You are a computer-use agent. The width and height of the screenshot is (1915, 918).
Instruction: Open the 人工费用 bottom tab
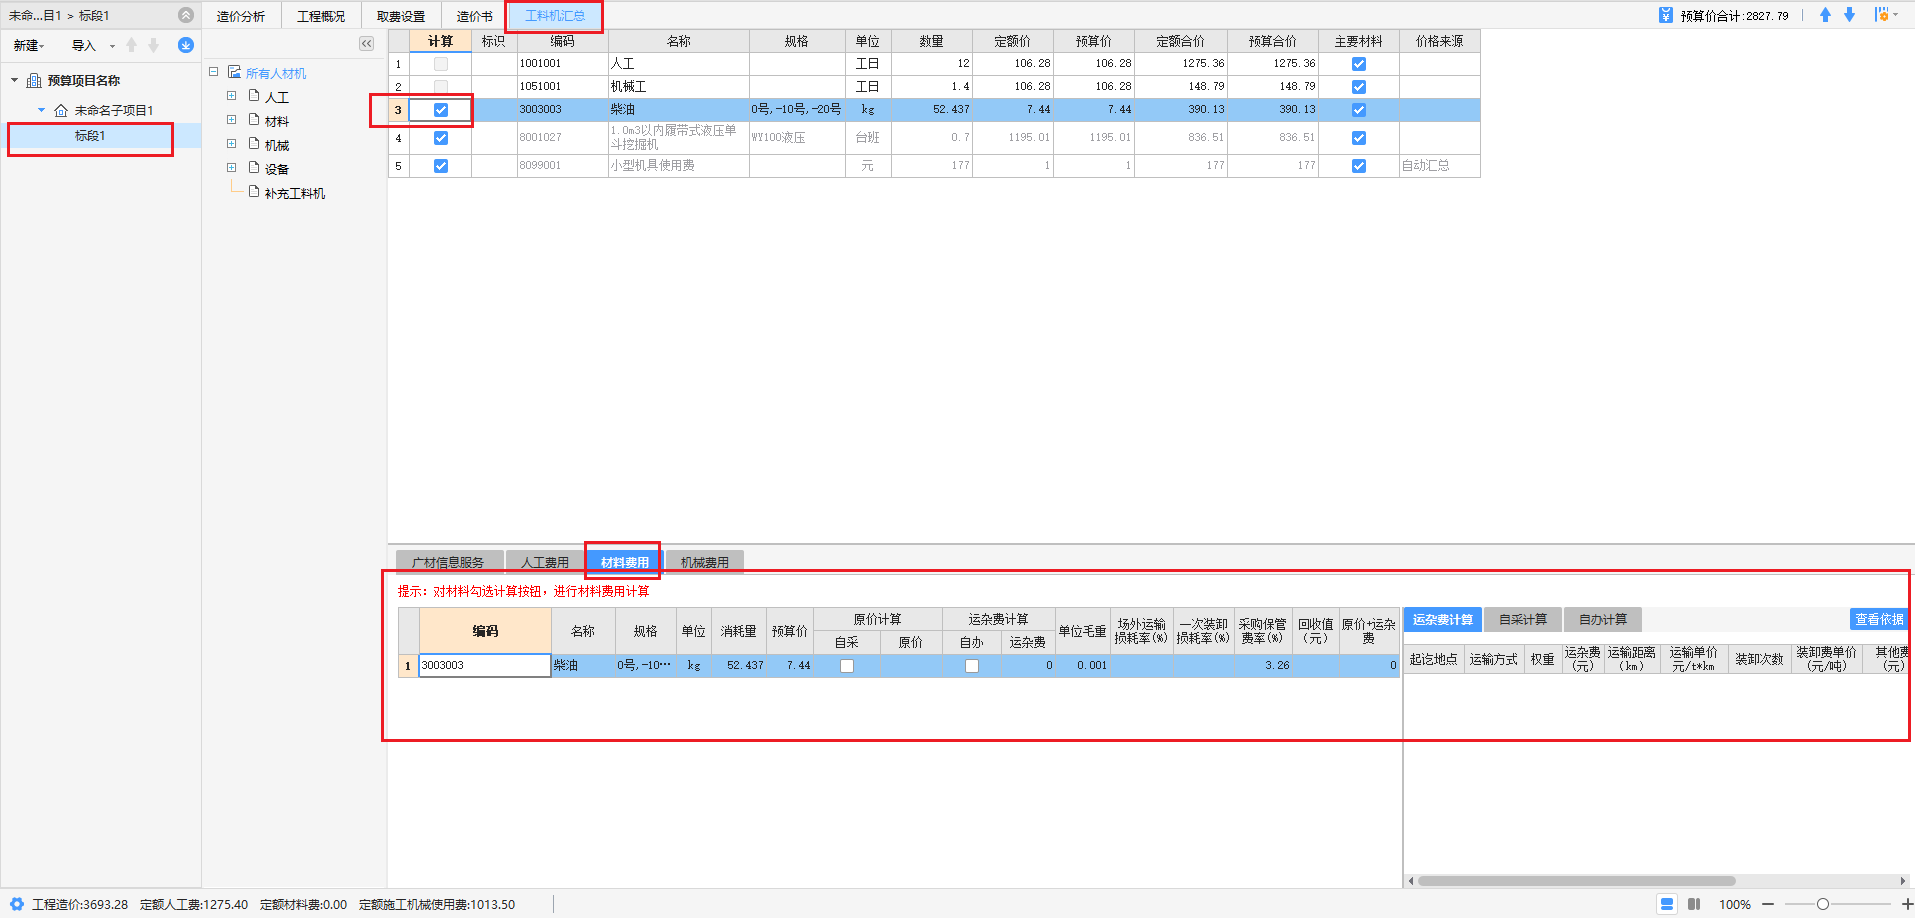[545, 562]
